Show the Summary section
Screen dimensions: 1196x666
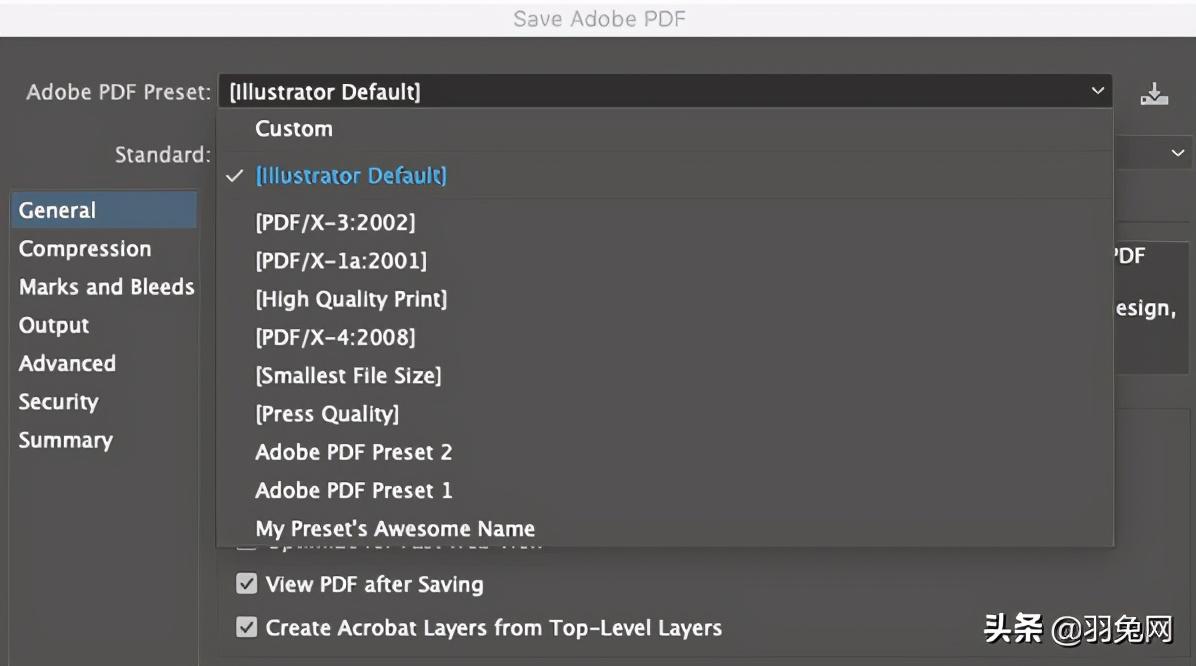coord(65,440)
